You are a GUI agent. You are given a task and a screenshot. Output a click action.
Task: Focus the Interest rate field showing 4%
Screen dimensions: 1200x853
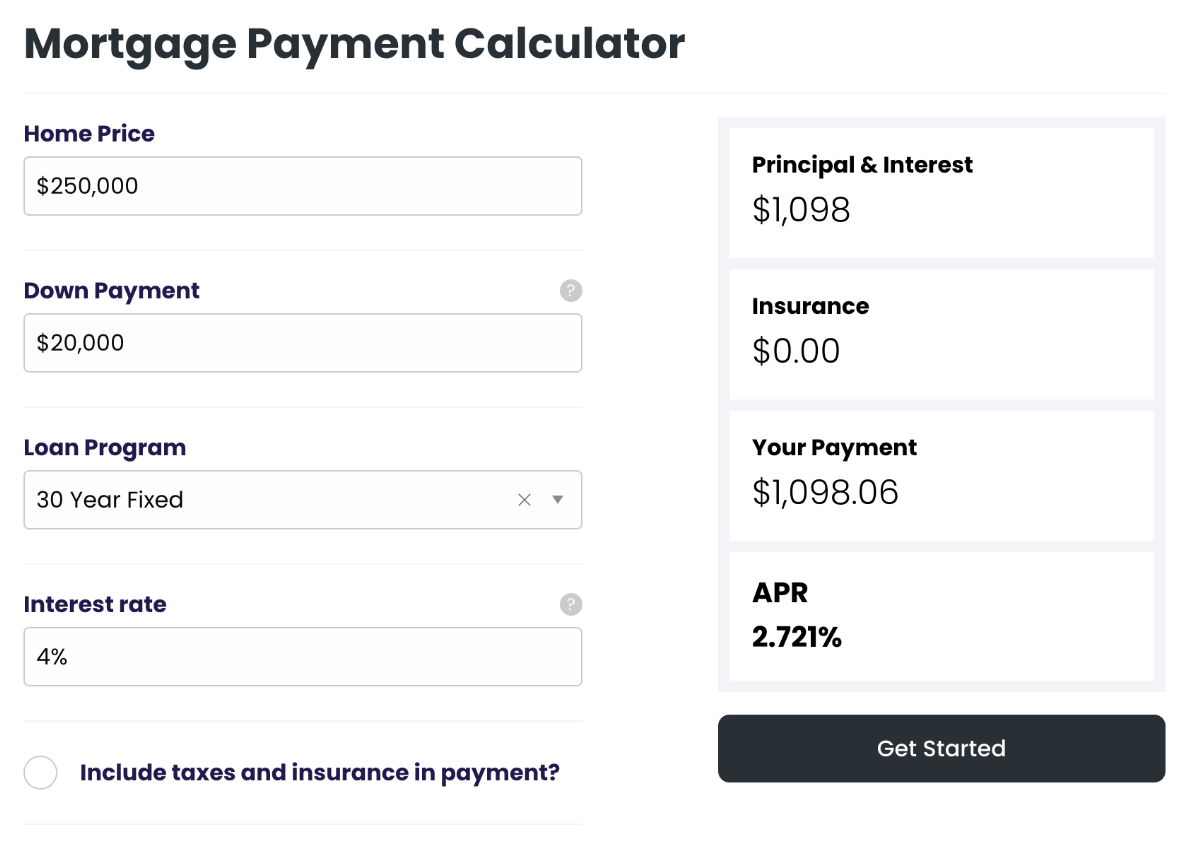tap(303, 657)
